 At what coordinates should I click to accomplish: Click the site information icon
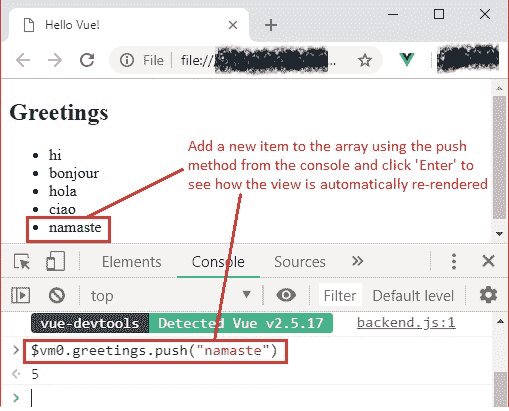[x=127, y=60]
